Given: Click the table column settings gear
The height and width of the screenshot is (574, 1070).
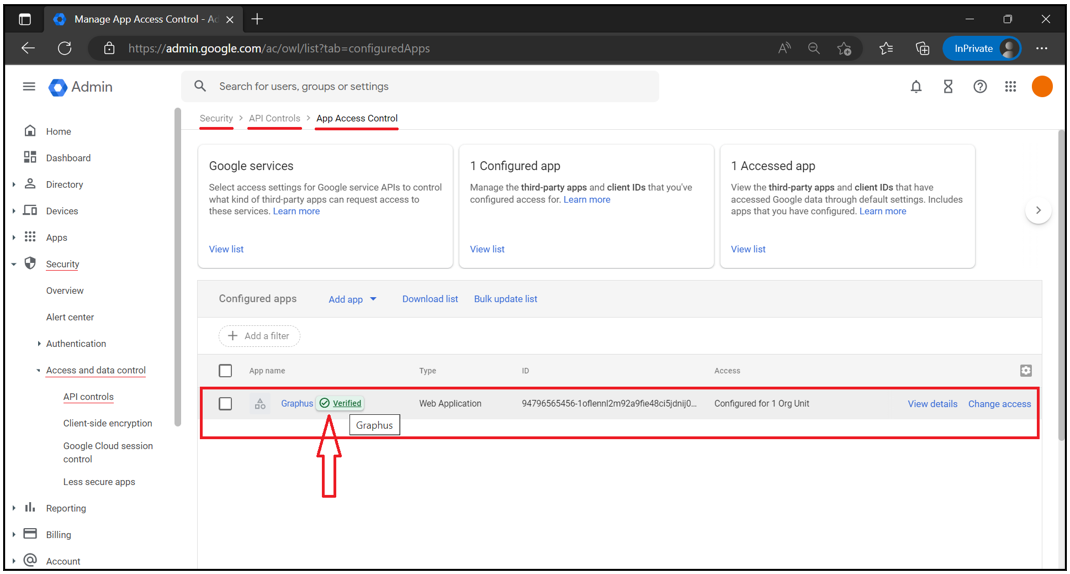Looking at the screenshot, I should click(1026, 371).
